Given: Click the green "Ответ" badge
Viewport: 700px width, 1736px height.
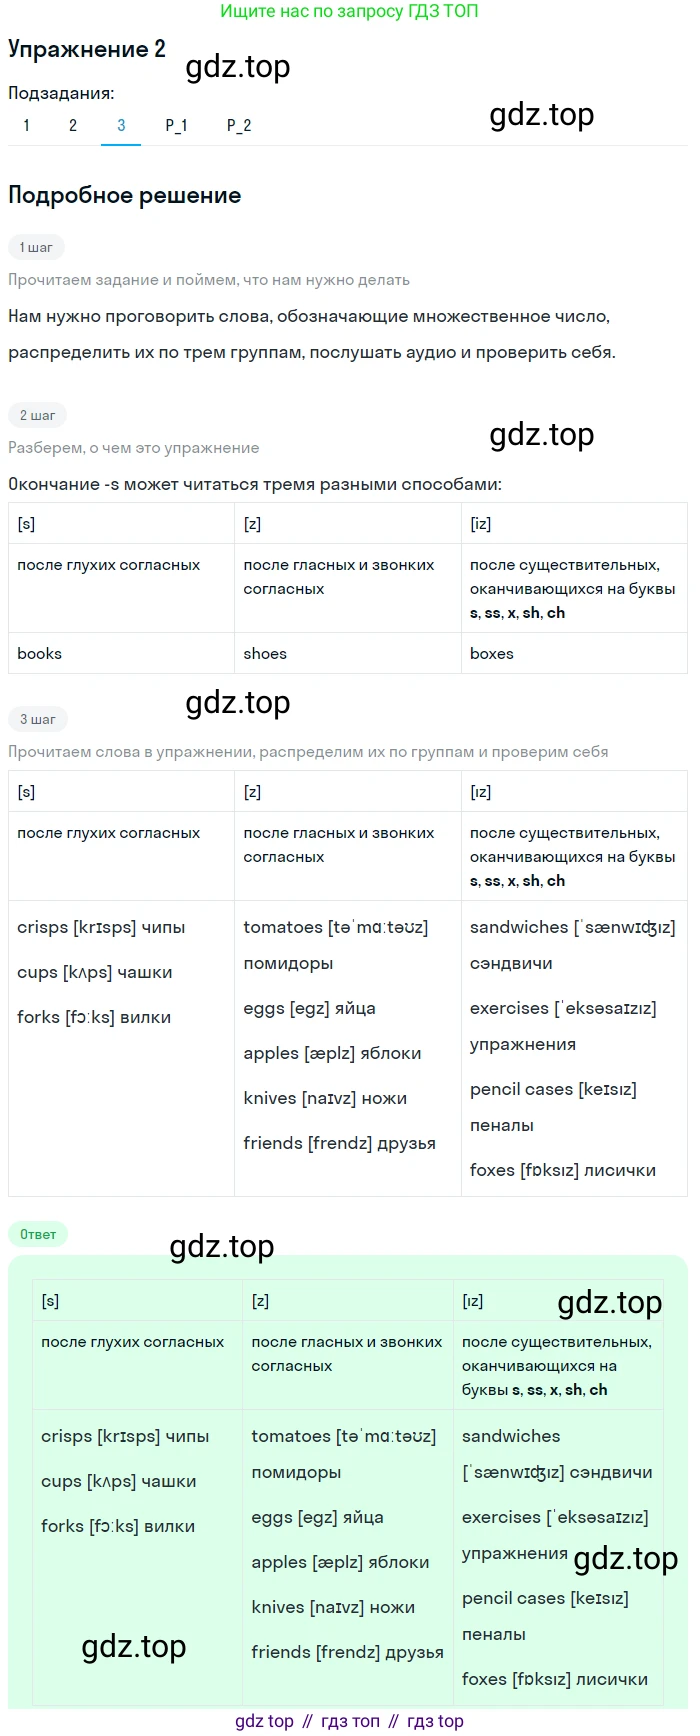Looking at the screenshot, I should 38,1234.
